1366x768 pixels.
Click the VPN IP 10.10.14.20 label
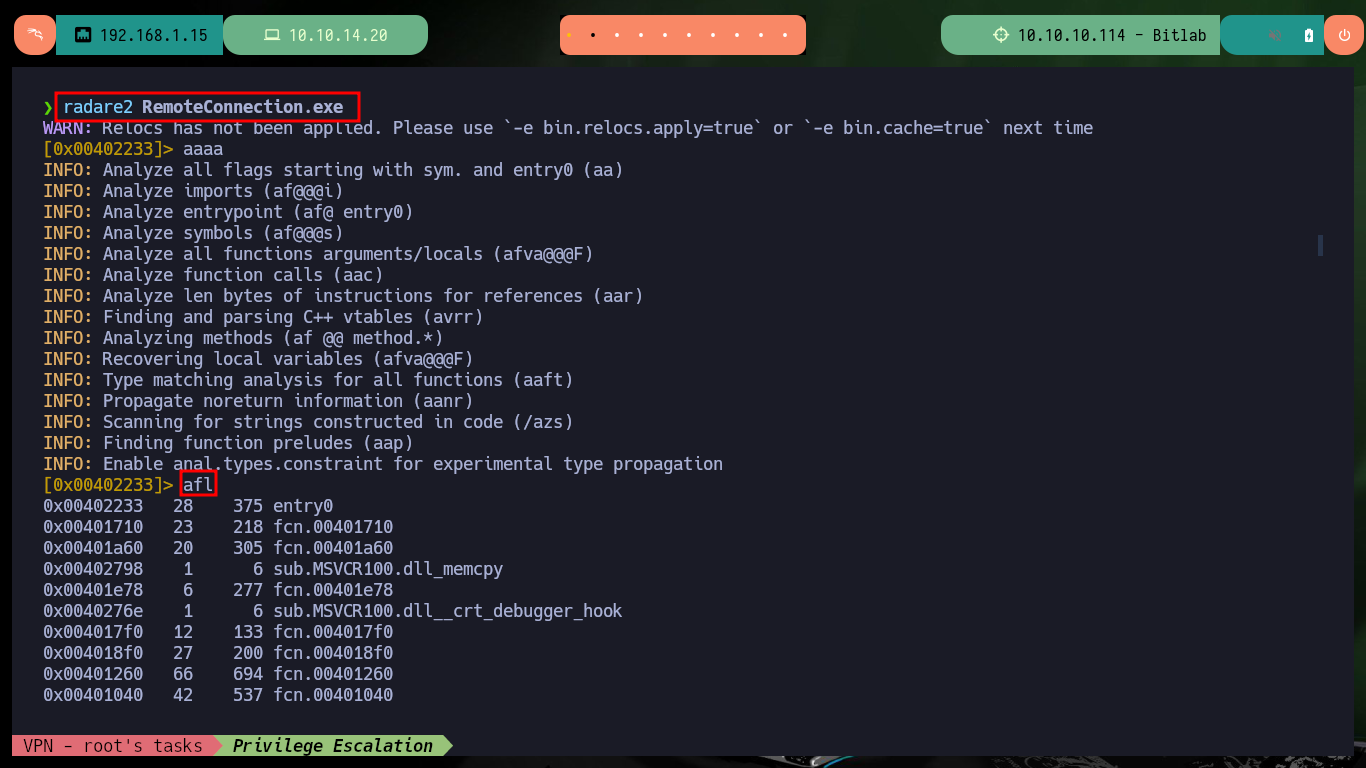[338, 35]
